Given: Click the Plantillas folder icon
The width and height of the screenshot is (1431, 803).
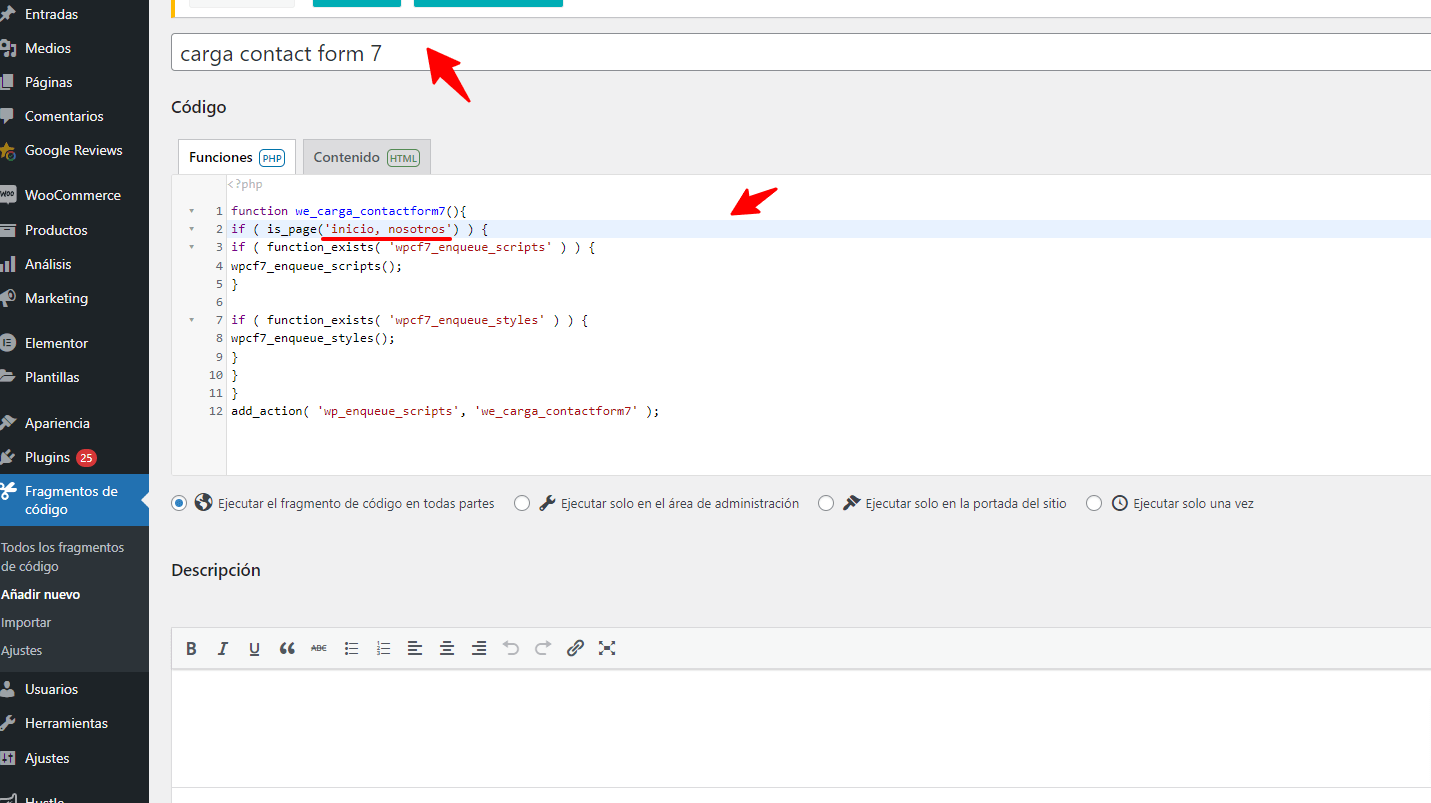Looking at the screenshot, I should 8,377.
